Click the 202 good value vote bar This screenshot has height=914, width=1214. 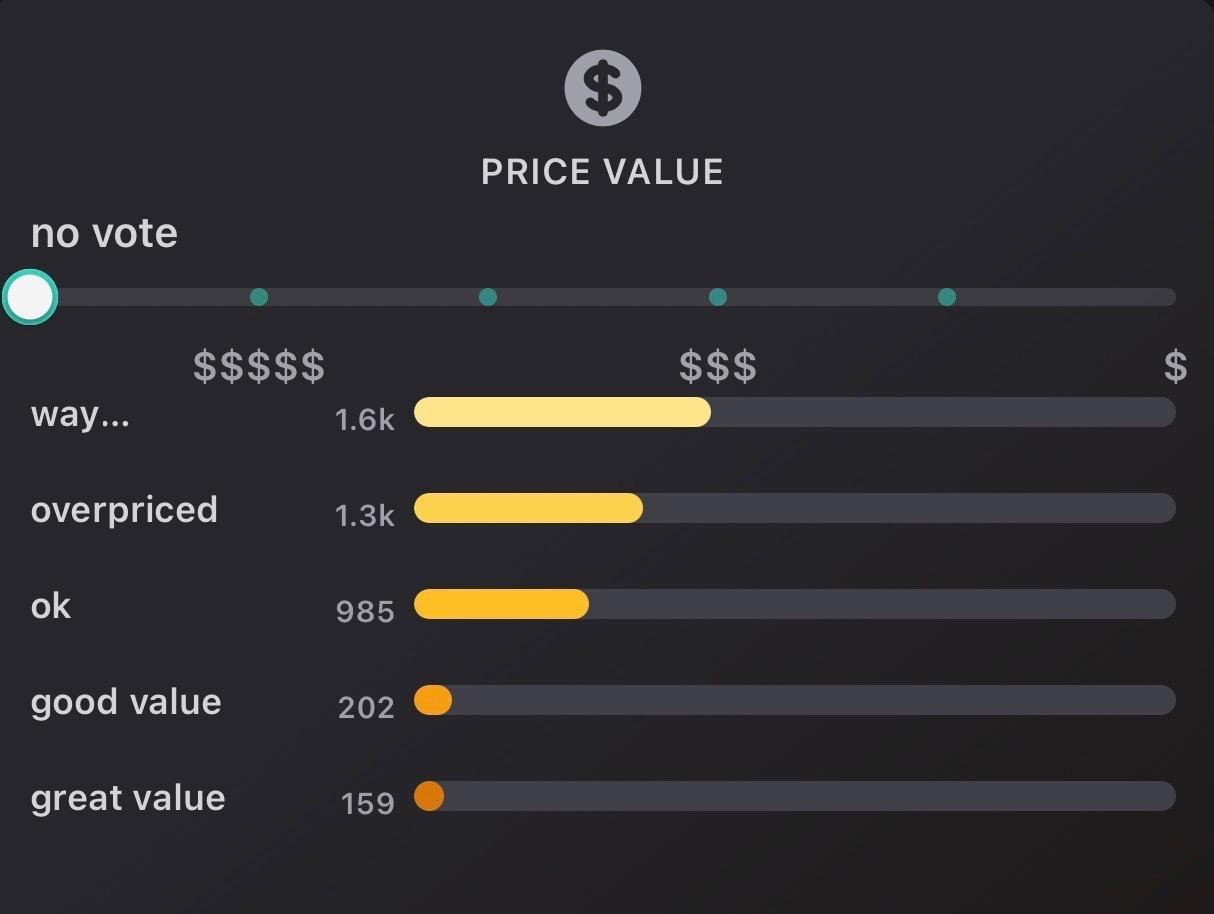433,700
